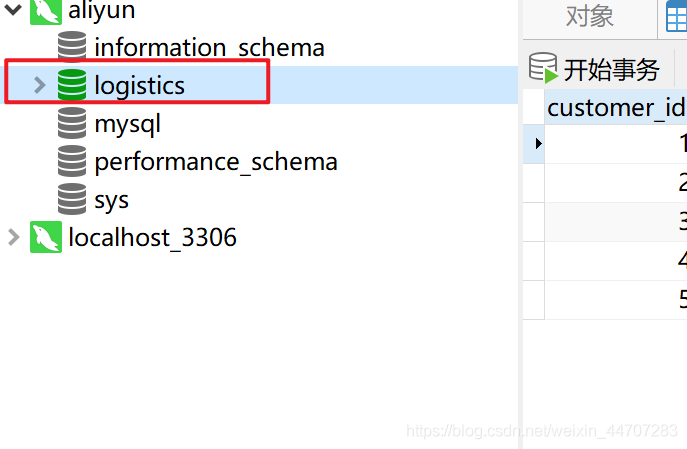Image resolution: width=687 pixels, height=449 pixels.
Task: Collapse the aliyun connection tree
Action: [14, 11]
